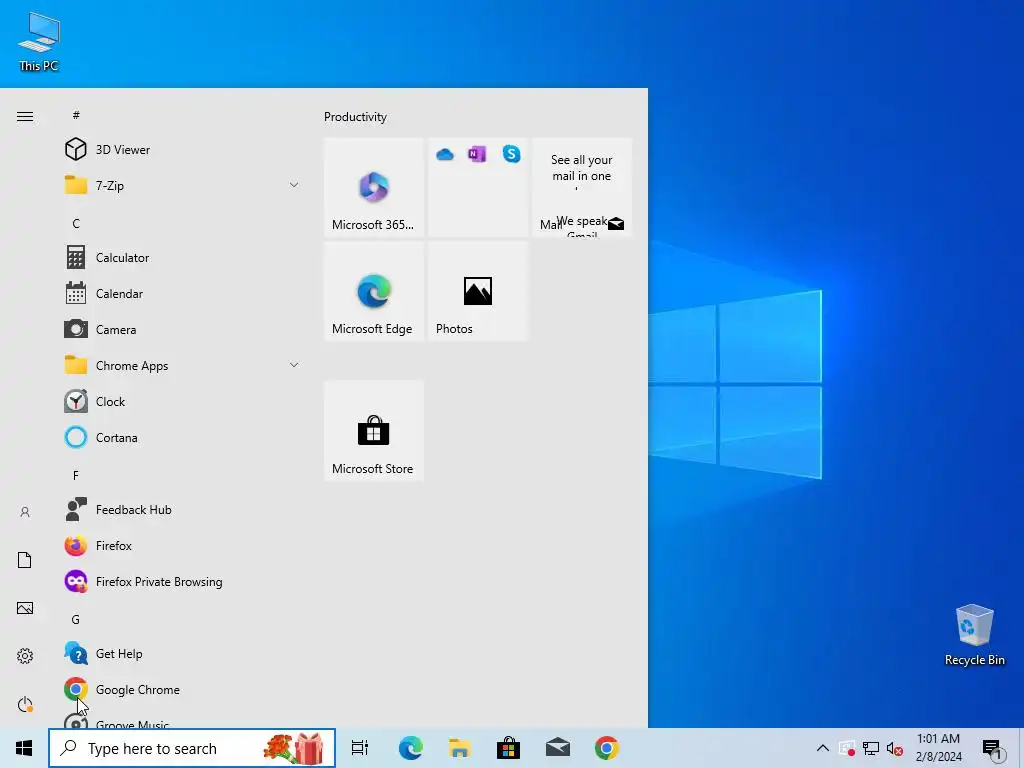Launch the Camera app

[182, 329]
